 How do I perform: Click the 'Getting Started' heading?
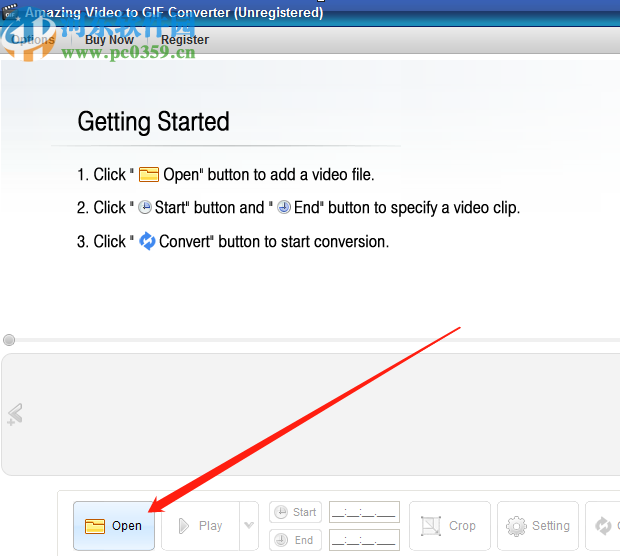[x=153, y=121]
